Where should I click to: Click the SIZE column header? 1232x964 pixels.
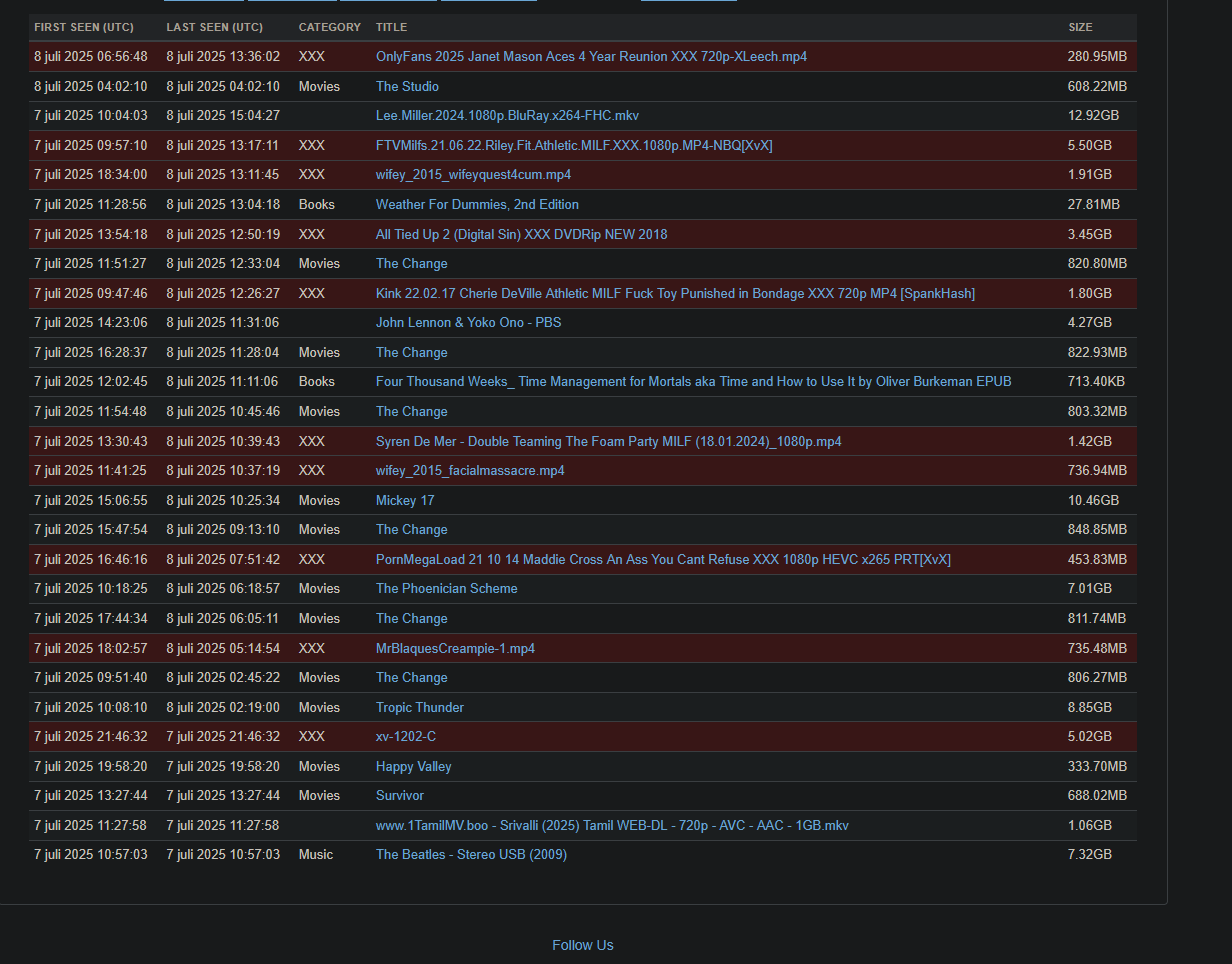[x=1080, y=27]
